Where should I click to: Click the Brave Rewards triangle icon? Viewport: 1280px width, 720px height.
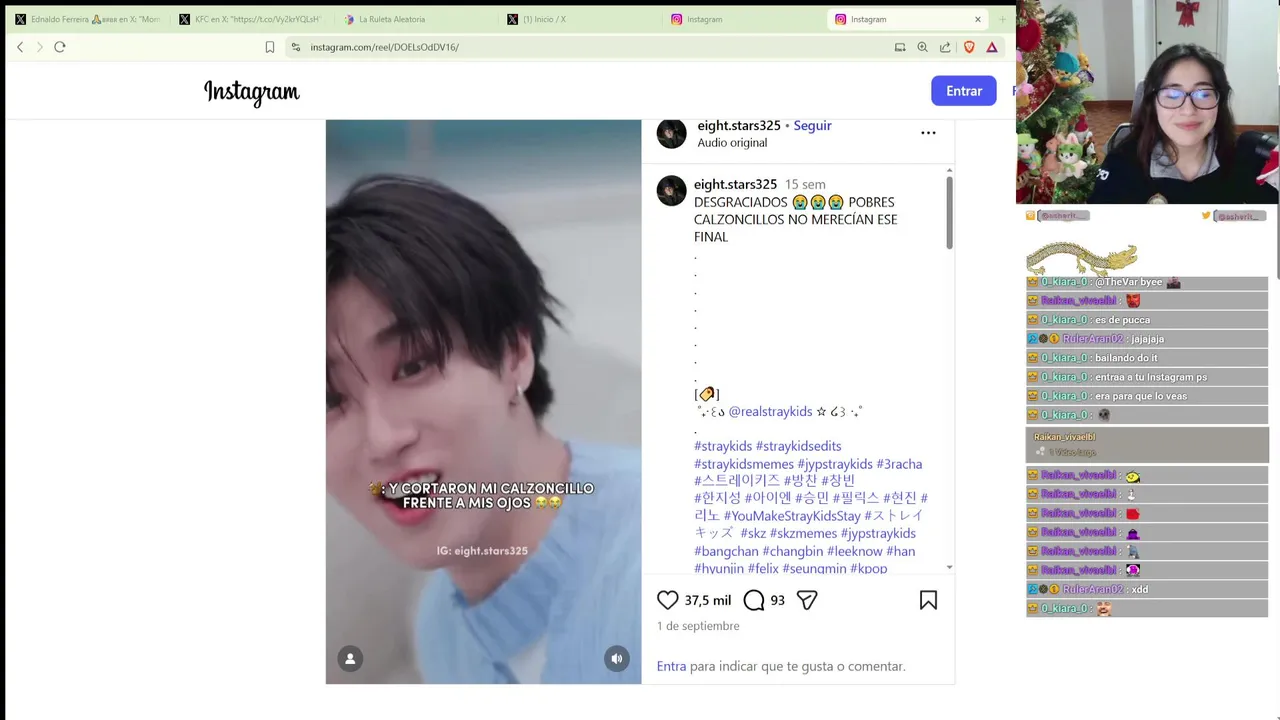point(992,47)
